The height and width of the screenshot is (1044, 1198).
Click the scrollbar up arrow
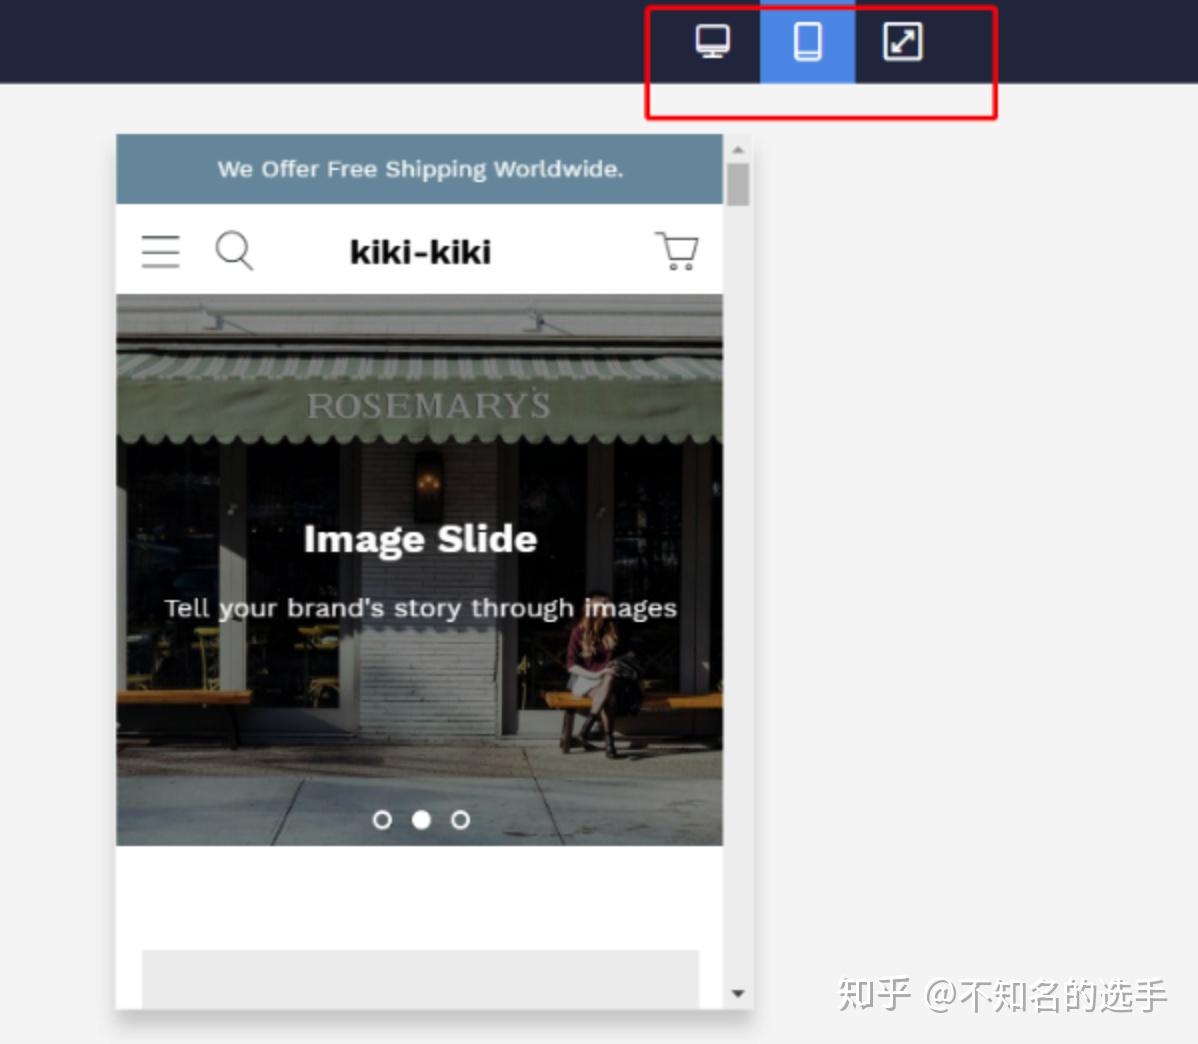[738, 150]
